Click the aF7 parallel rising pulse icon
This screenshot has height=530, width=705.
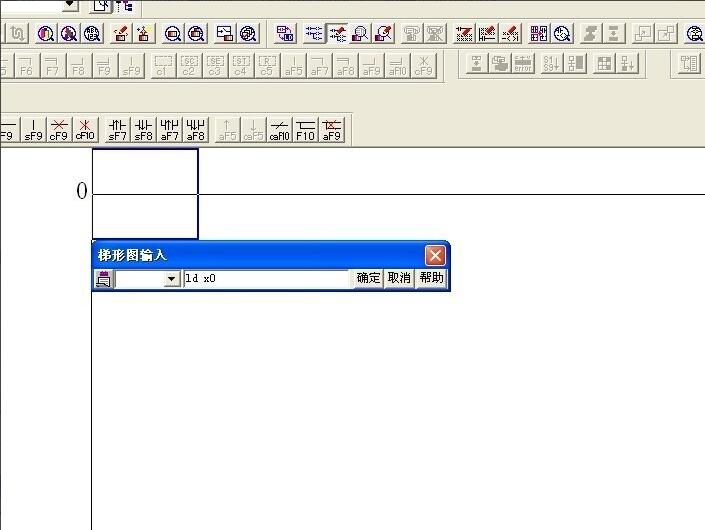[170, 131]
